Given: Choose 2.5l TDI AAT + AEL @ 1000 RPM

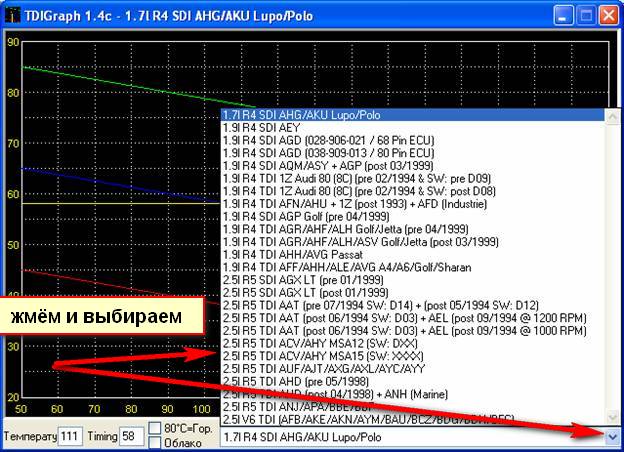Looking at the screenshot, I should pos(412,331).
